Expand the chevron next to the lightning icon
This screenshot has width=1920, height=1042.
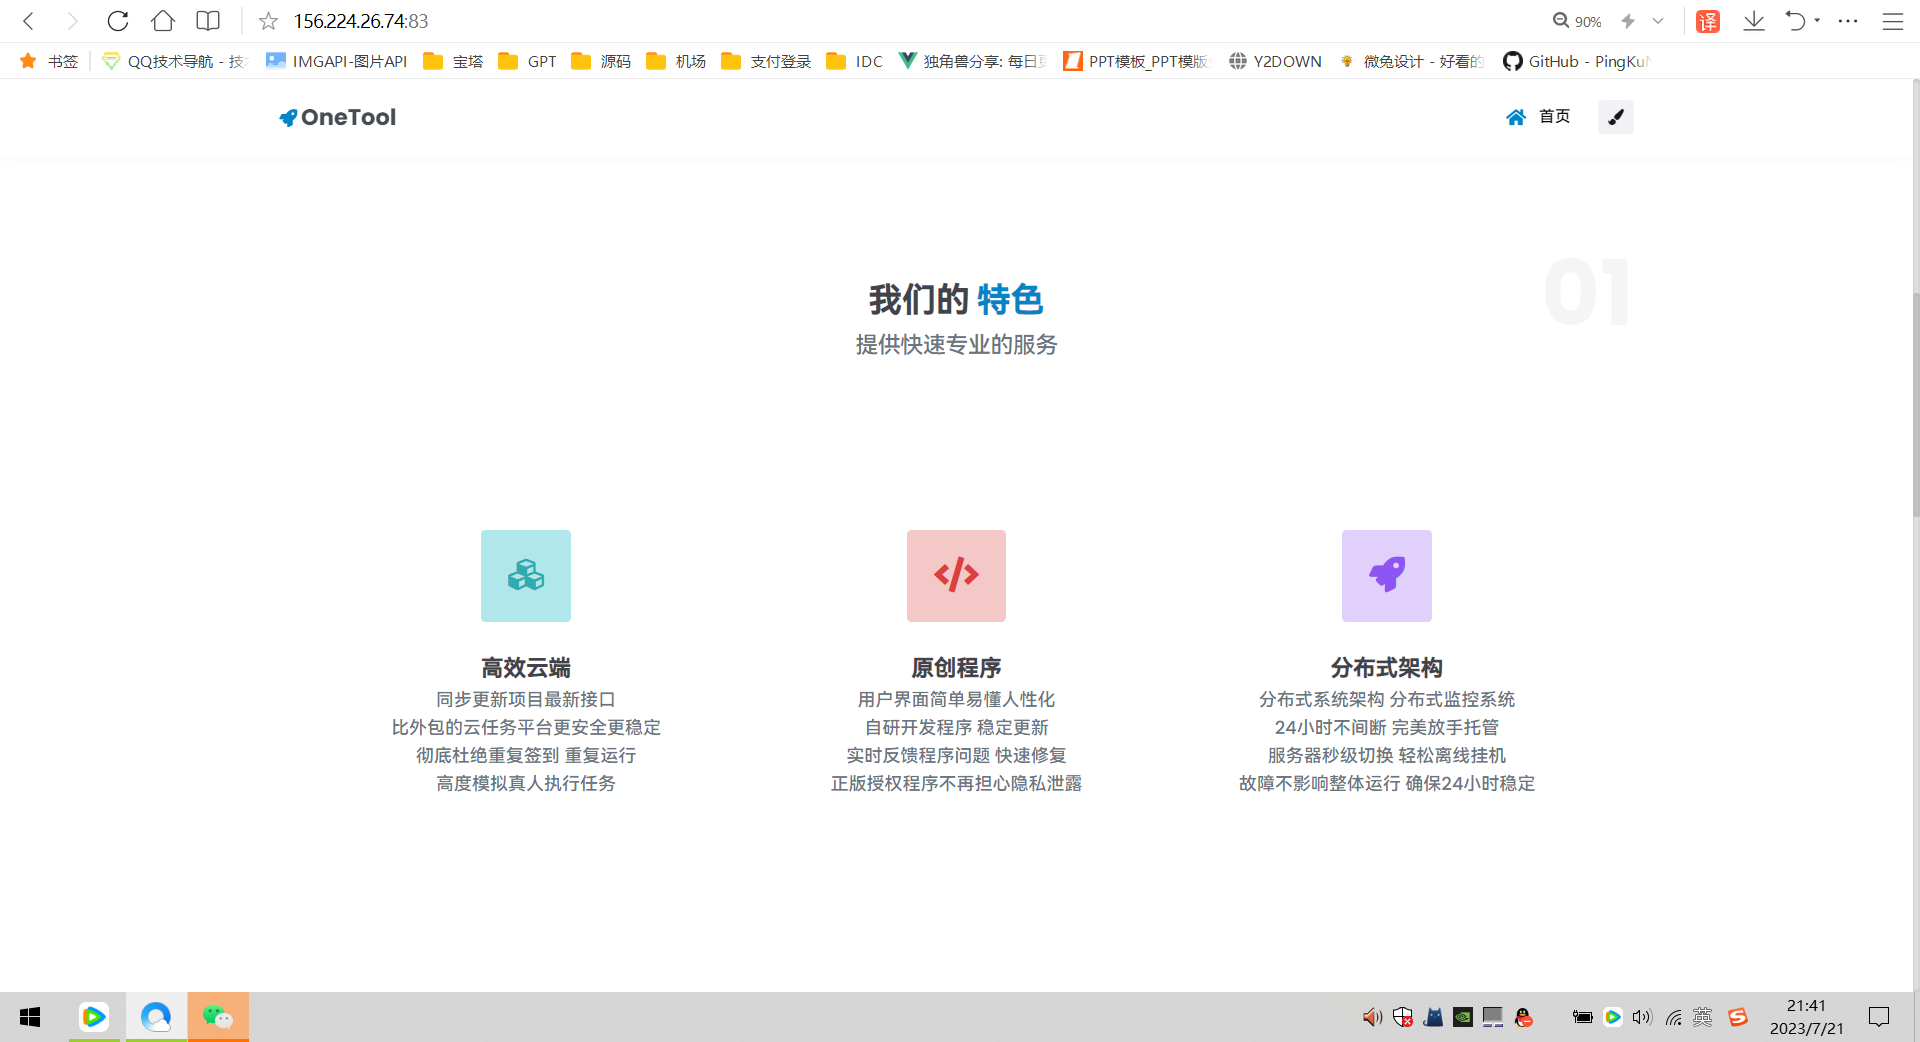point(1658,21)
